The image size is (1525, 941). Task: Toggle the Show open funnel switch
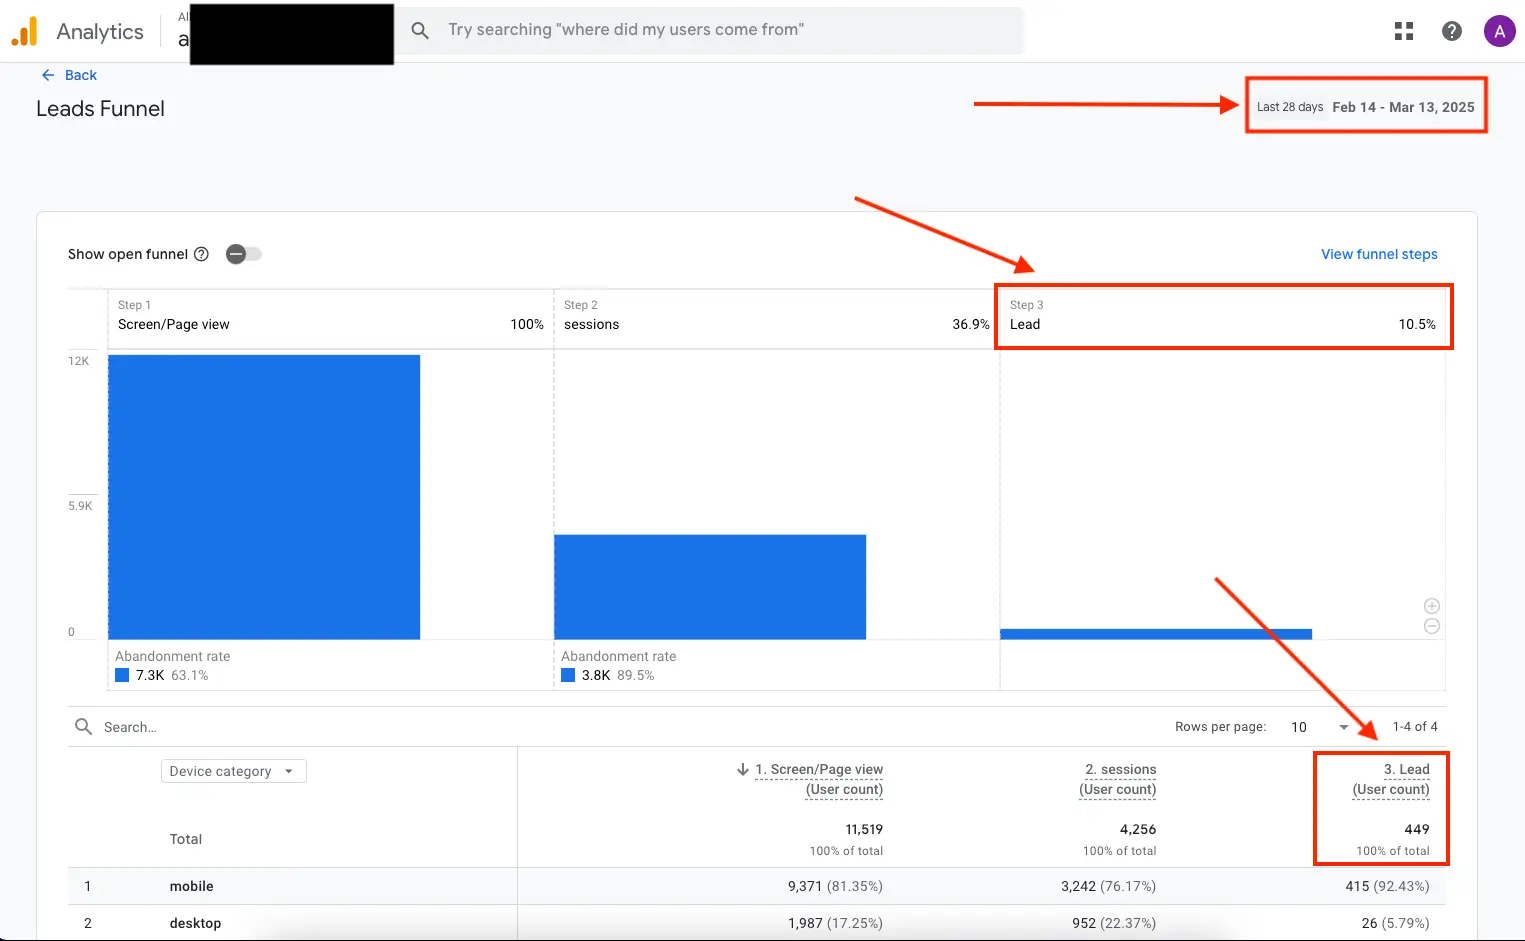pos(243,254)
